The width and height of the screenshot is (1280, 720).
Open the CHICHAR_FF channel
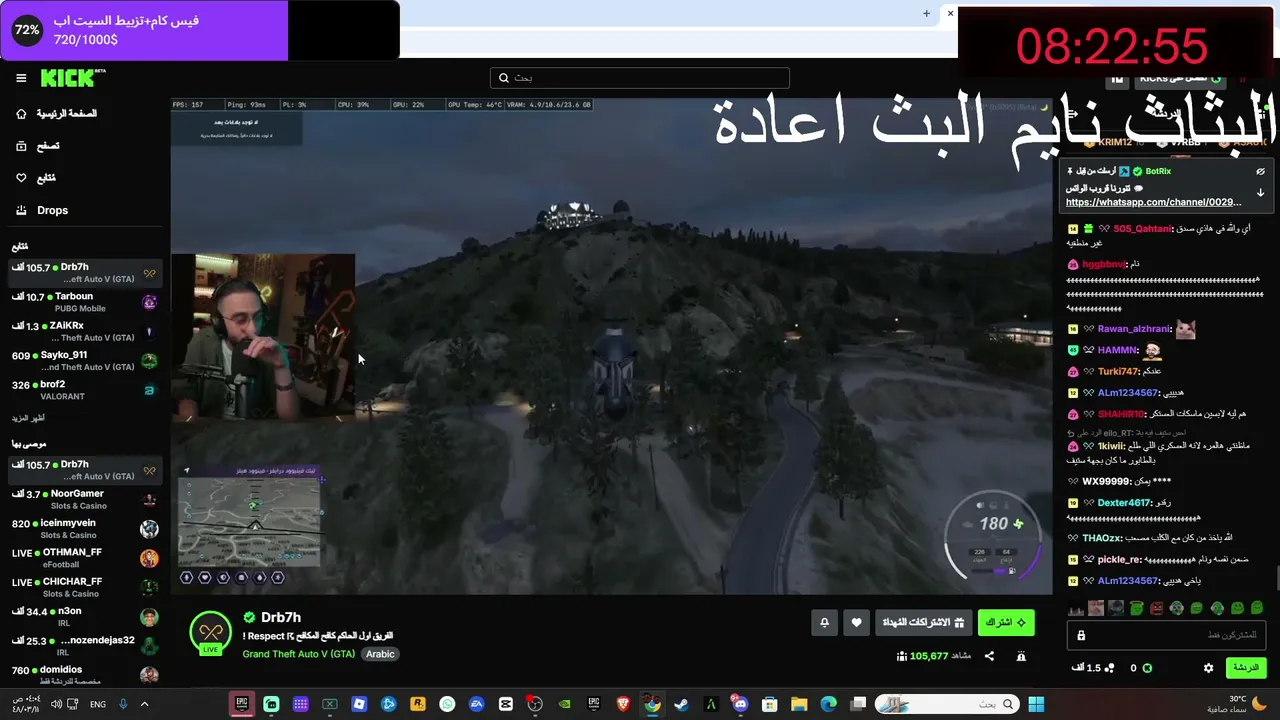85,587
